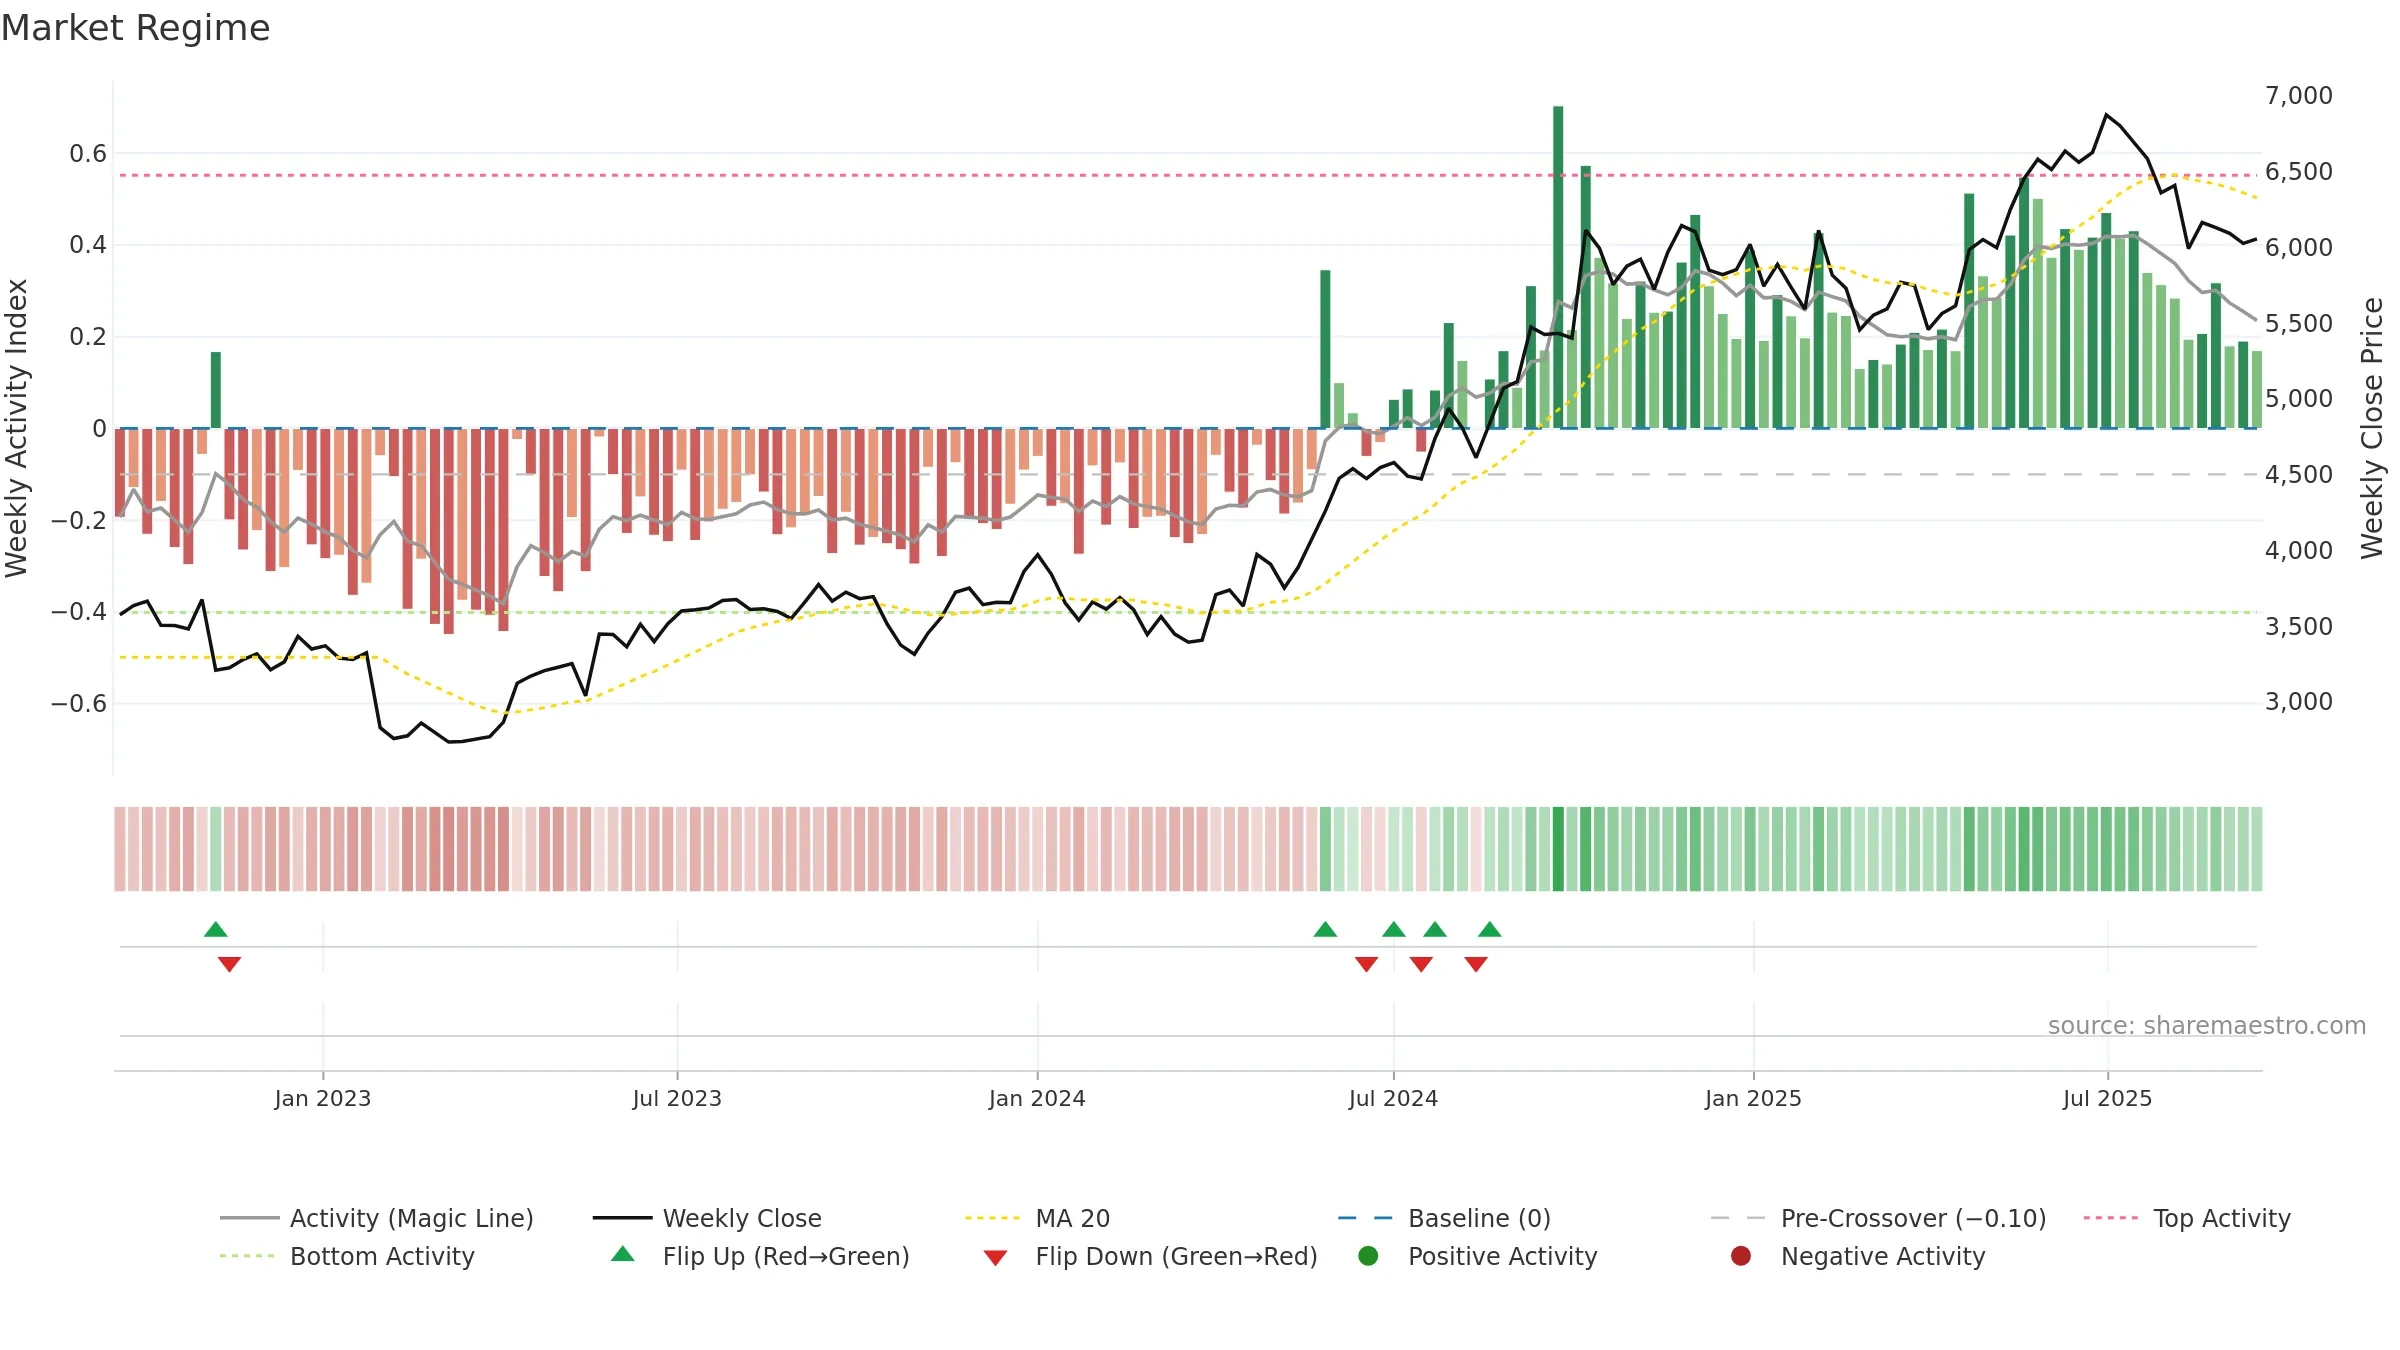Click the MA 20 legend entry
2400x1350 pixels.
pos(1037,1218)
